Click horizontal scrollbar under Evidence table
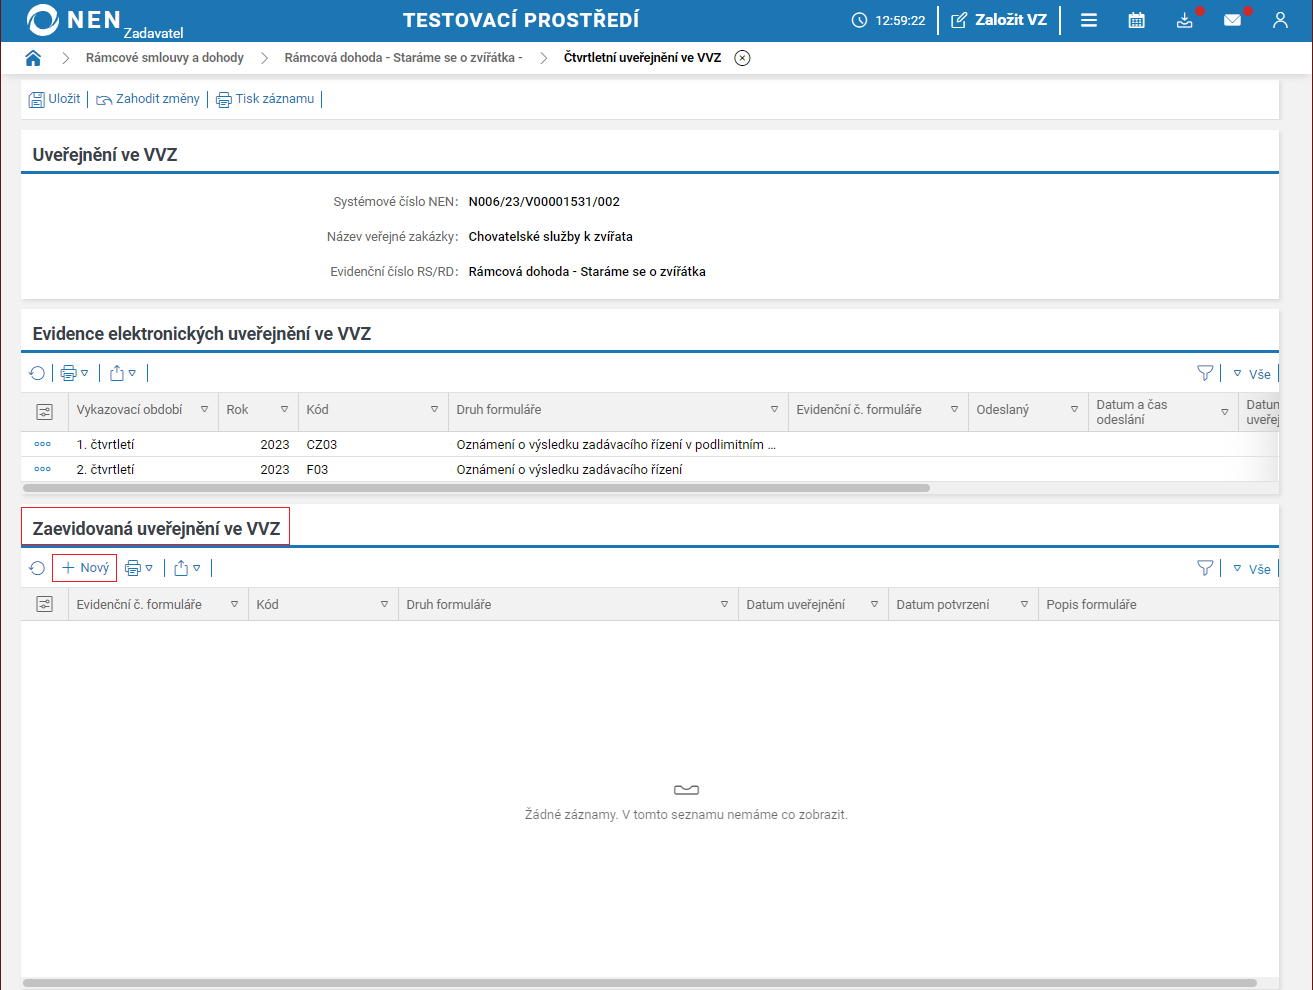This screenshot has width=1313, height=990. pos(476,488)
